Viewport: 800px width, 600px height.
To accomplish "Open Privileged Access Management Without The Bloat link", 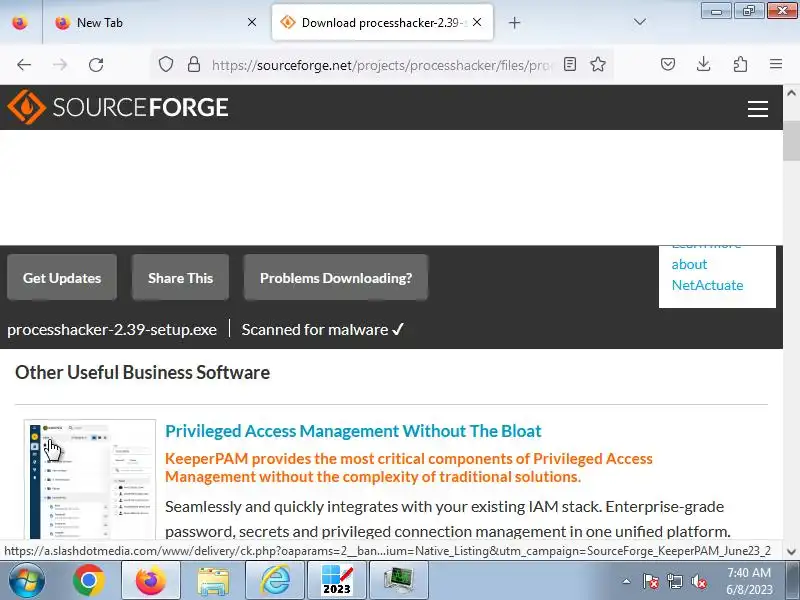I will tap(353, 431).
